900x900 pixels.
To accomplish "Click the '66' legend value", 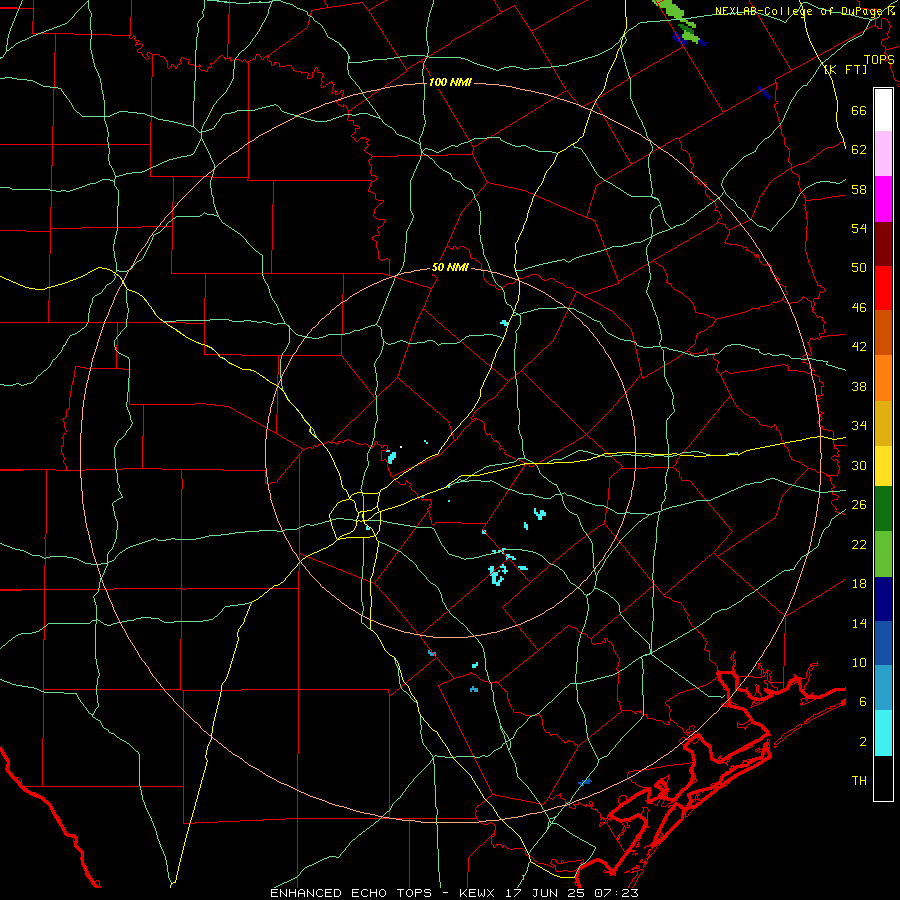I will [x=859, y=111].
